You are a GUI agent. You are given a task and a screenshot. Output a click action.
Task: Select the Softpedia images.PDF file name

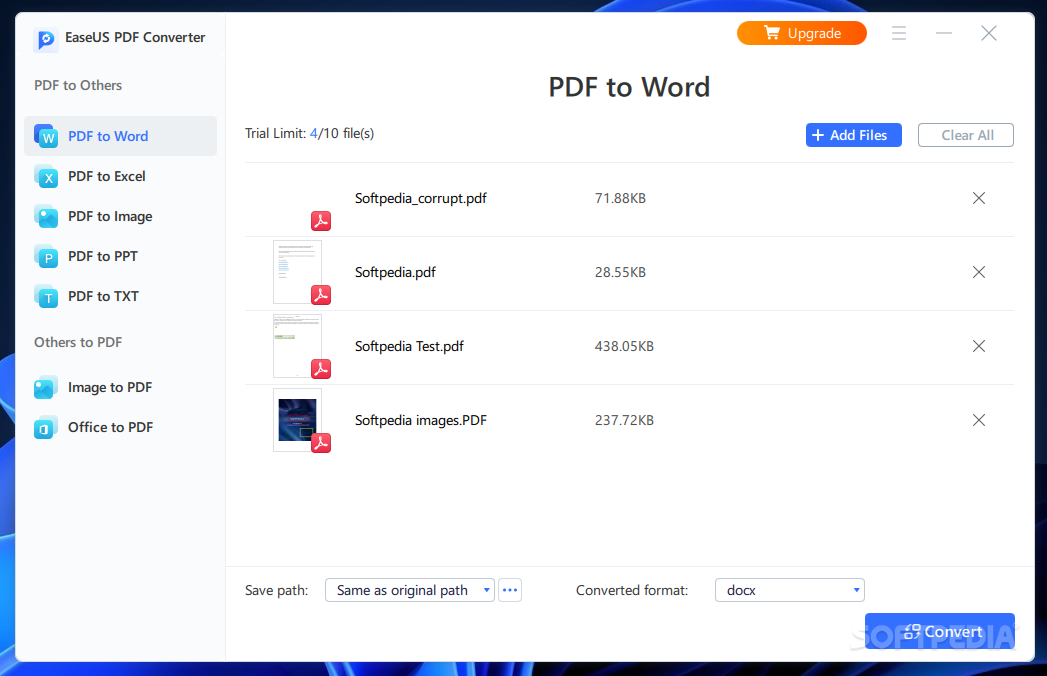click(x=421, y=420)
